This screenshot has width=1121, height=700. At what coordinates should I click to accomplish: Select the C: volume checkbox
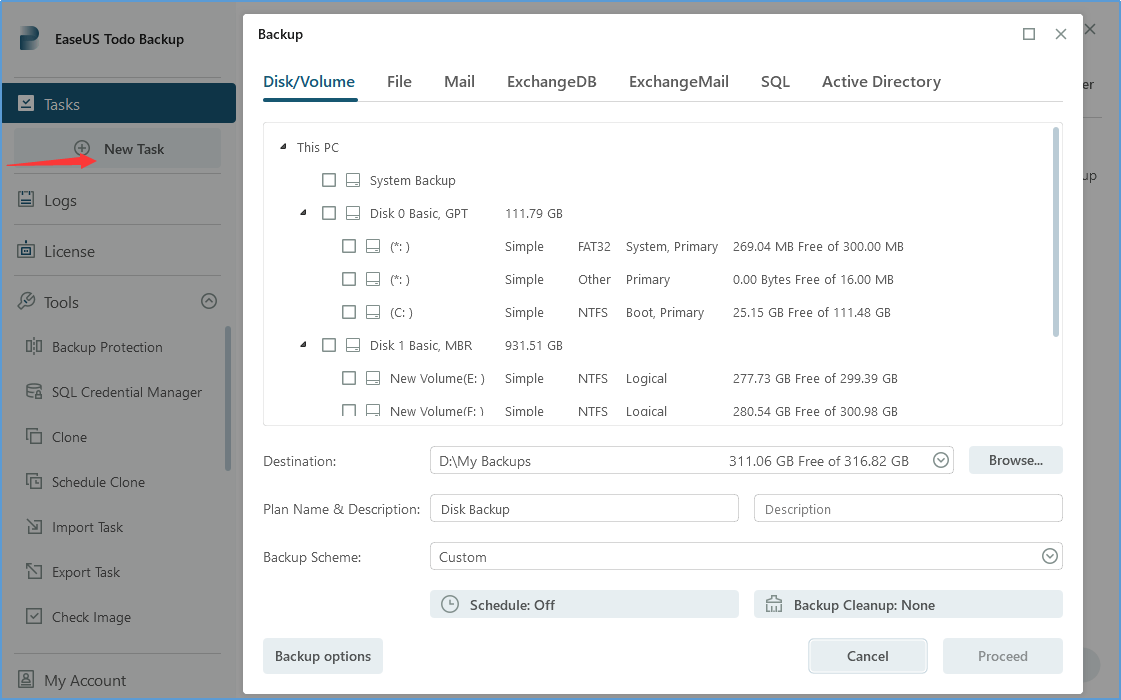coord(349,312)
